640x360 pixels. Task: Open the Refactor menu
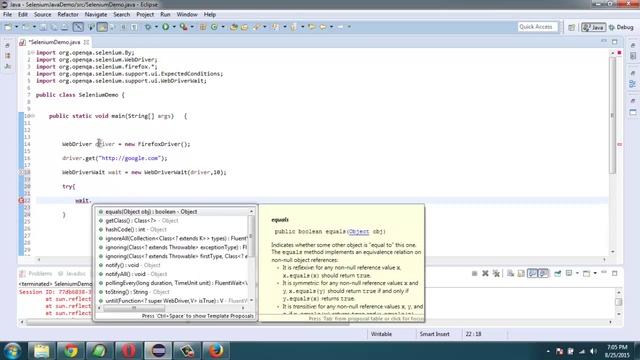[68, 14]
